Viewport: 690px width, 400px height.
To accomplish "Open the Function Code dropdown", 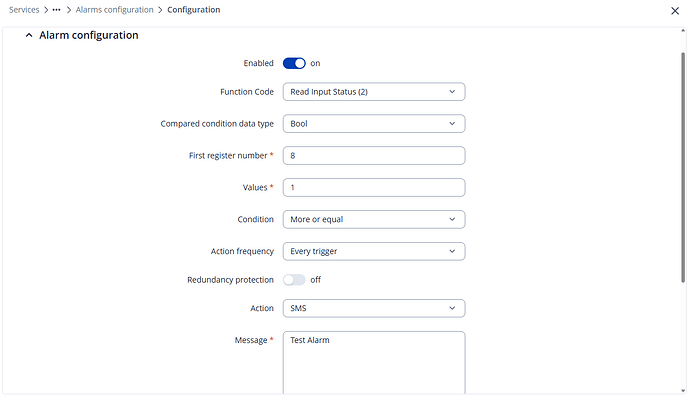I will 374,92.
